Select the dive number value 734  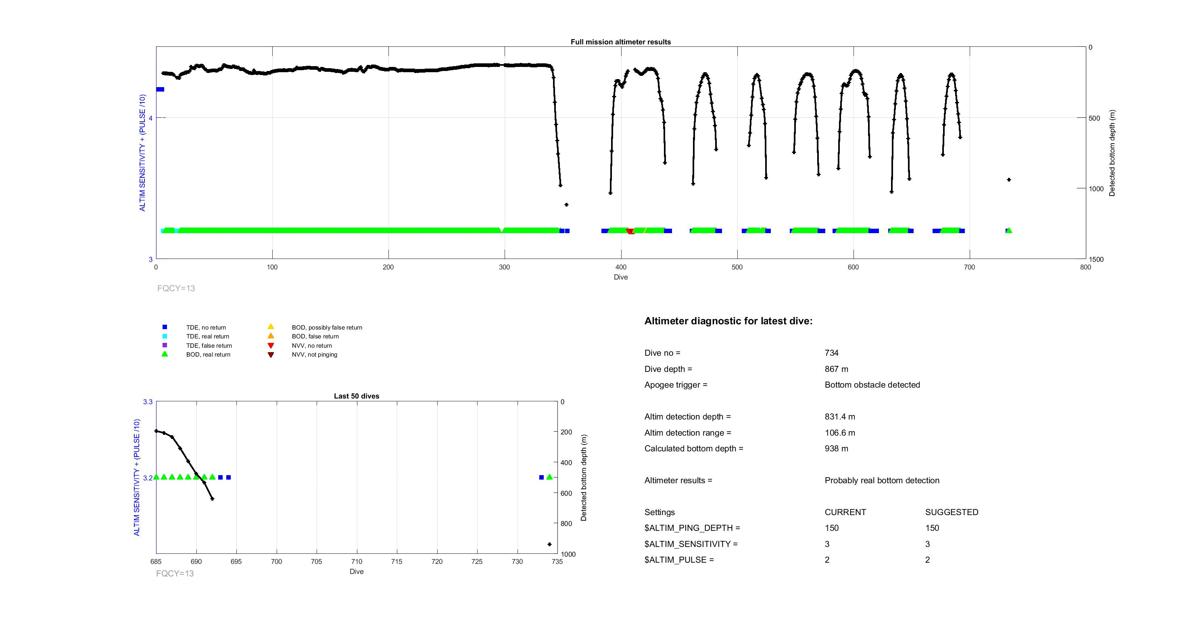832,353
